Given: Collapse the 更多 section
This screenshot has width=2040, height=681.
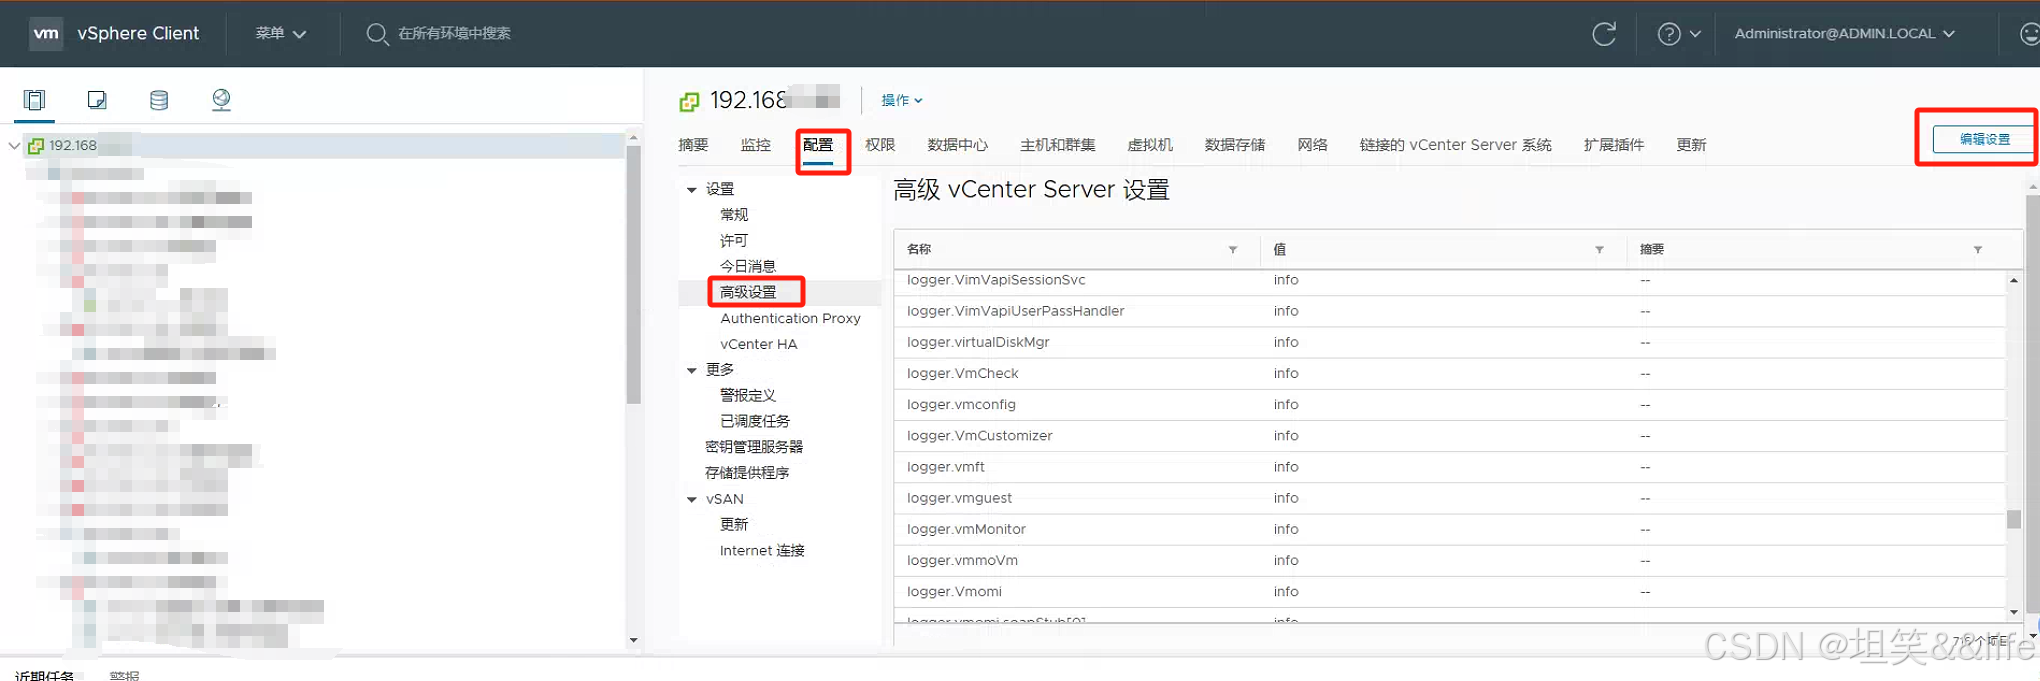Looking at the screenshot, I should click(x=691, y=370).
